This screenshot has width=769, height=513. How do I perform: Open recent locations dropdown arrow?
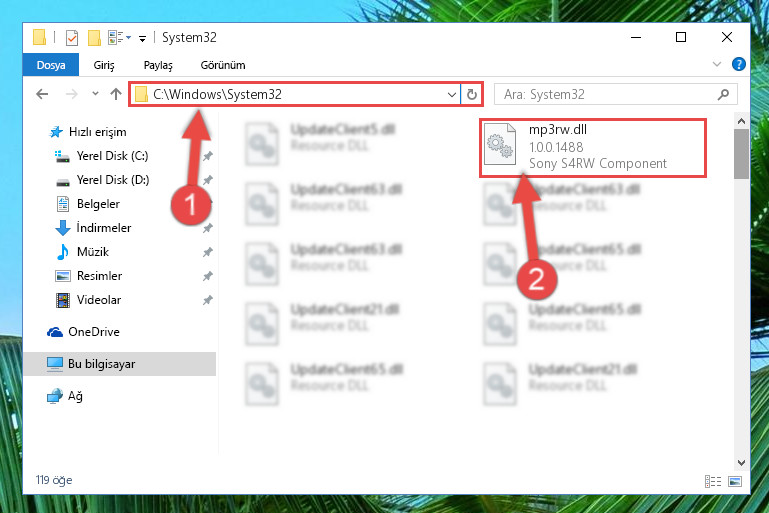(x=95, y=93)
